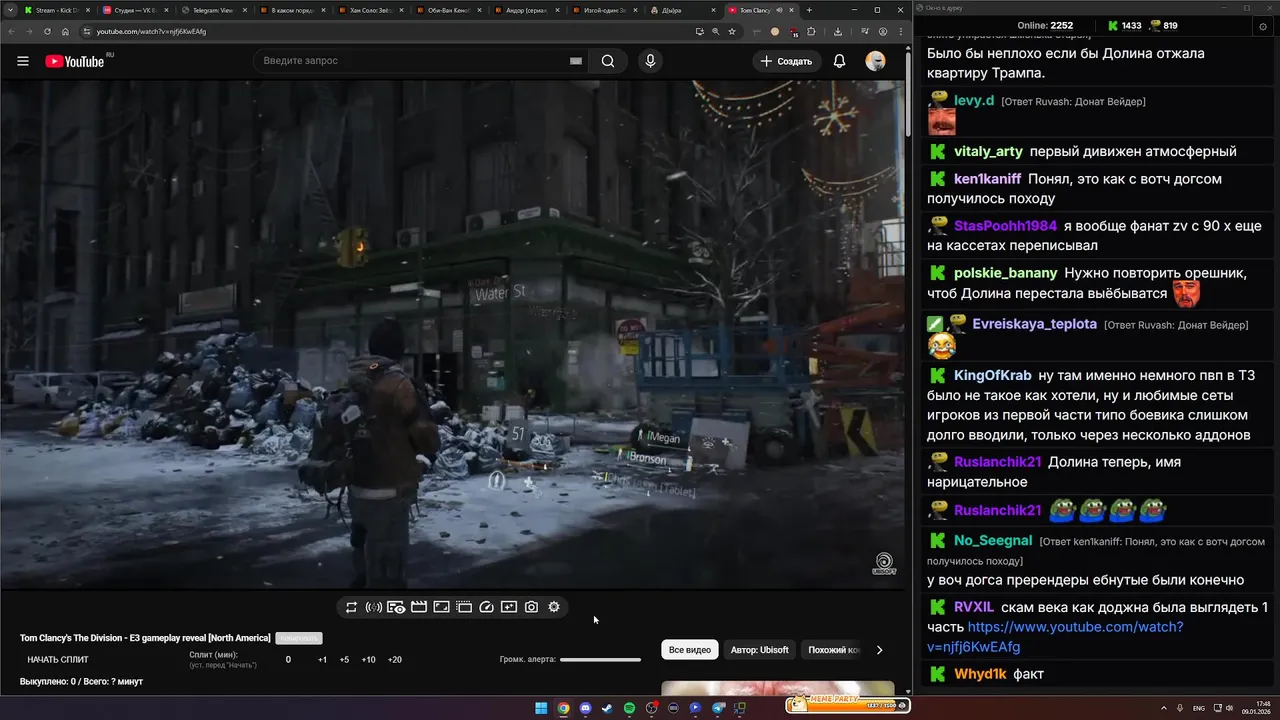
Task: Adjust the Громк. алерта volume slider
Action: pos(600,660)
